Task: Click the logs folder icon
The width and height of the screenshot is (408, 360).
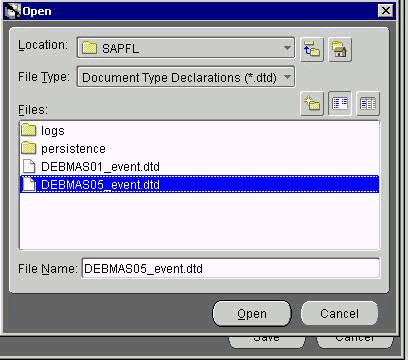Action: point(28,130)
